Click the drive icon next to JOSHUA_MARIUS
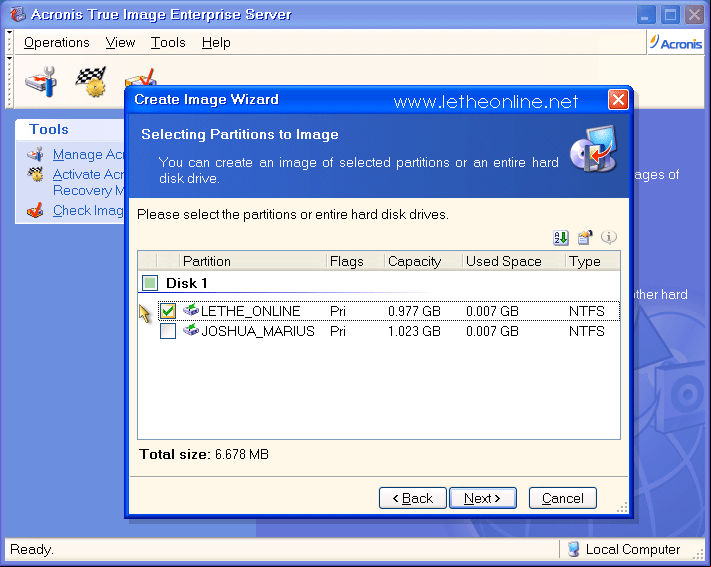Screen dimensions: 711x567 click(191, 330)
